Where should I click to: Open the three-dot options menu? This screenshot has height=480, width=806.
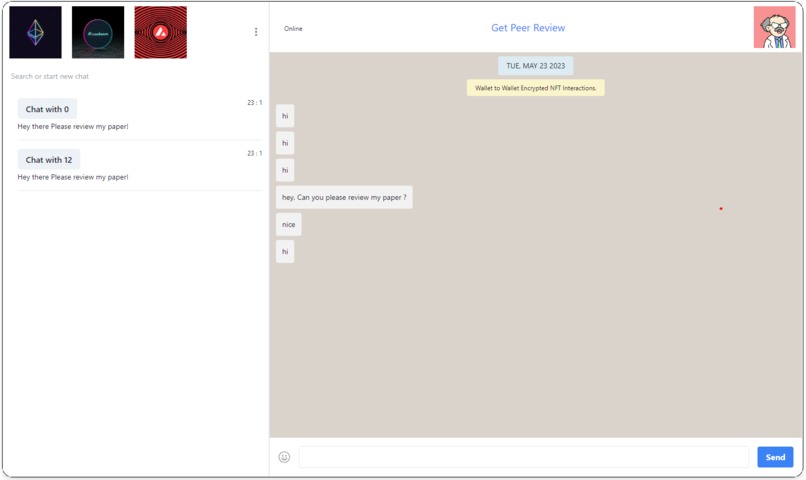tap(256, 32)
